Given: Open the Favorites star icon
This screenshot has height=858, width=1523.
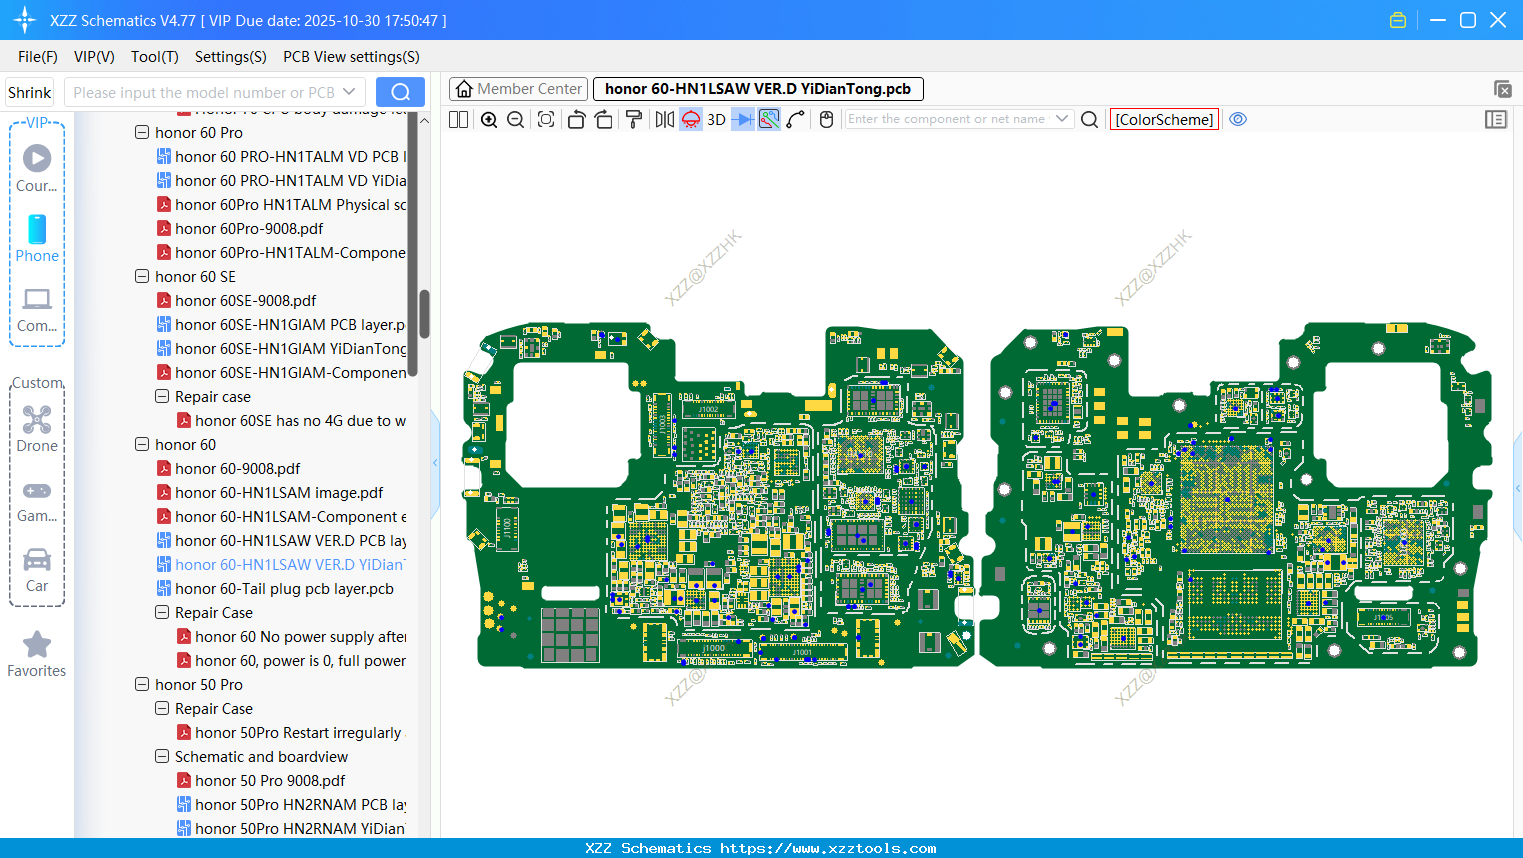Looking at the screenshot, I should click(37, 654).
